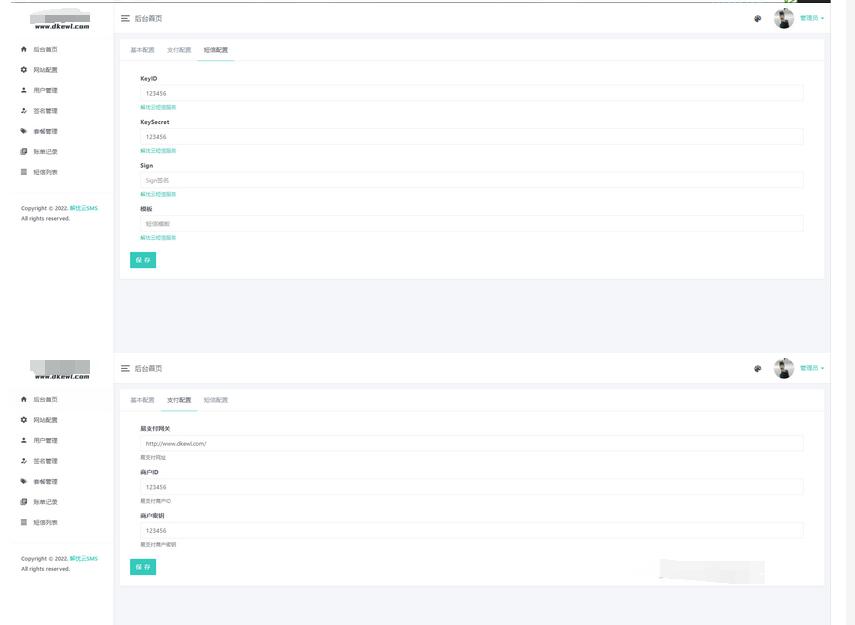Open 账单记录 icon in the lower panel sidebar
Viewport: 855px width, 625px height.
pyautogui.click(x=24, y=502)
